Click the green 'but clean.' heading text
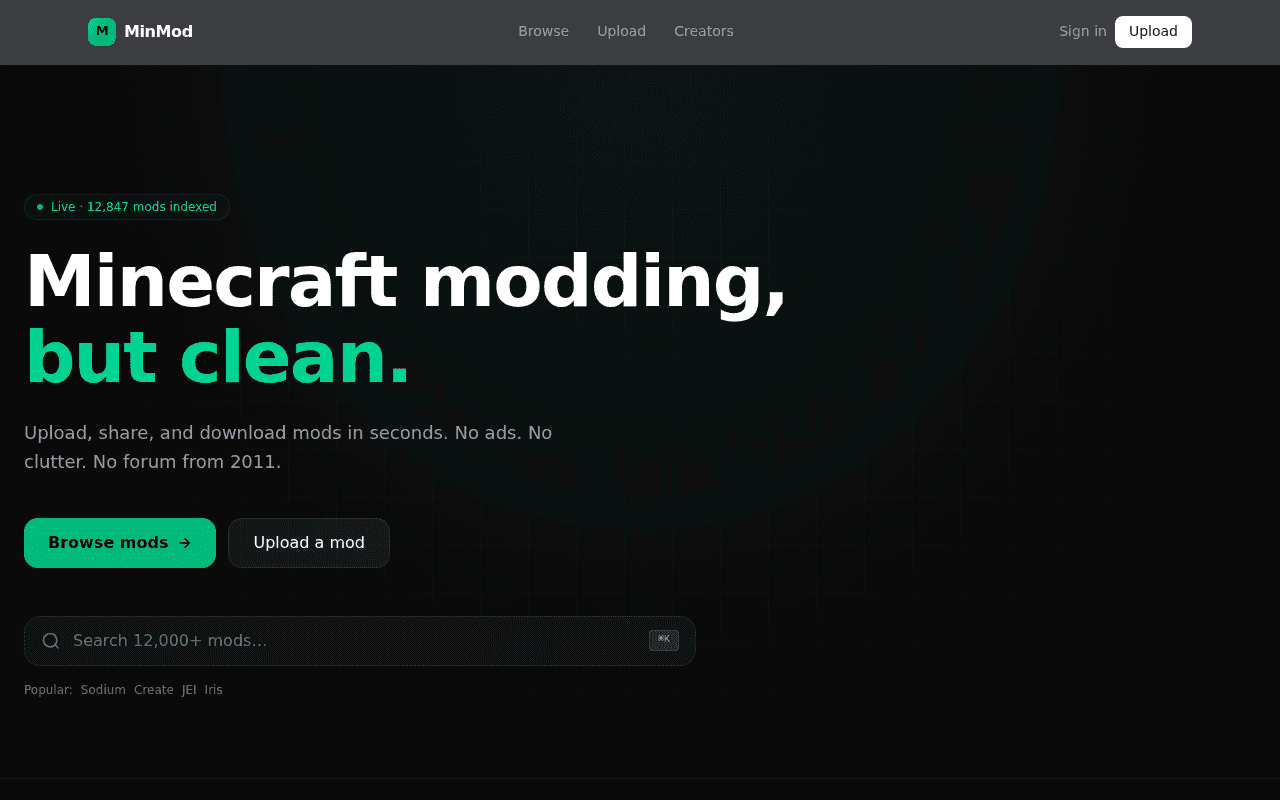 [217, 357]
